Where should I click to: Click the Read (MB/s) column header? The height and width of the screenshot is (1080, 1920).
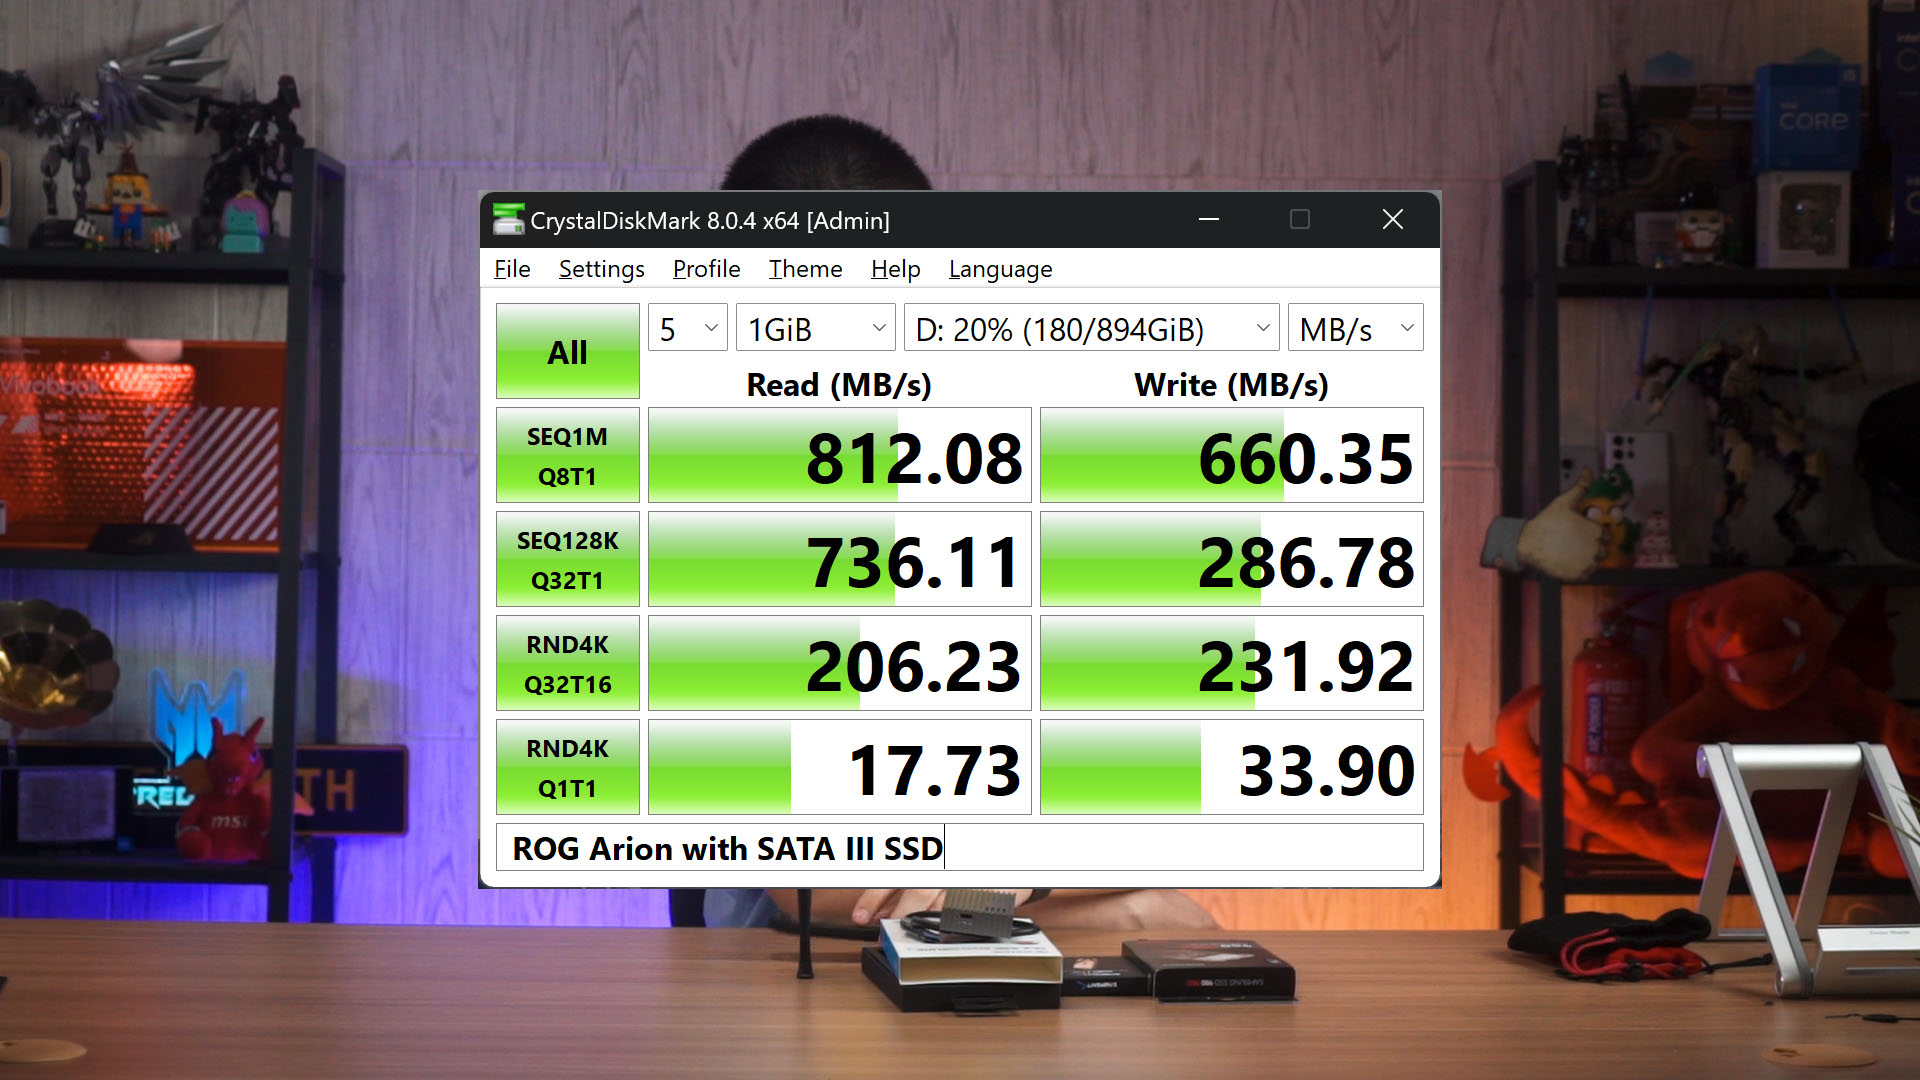(839, 385)
